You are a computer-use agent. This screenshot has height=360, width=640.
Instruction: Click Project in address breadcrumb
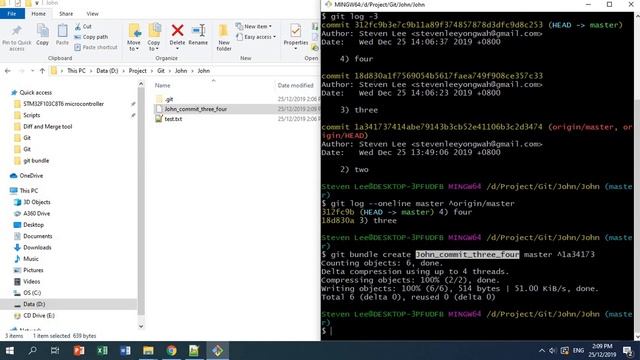138,71
